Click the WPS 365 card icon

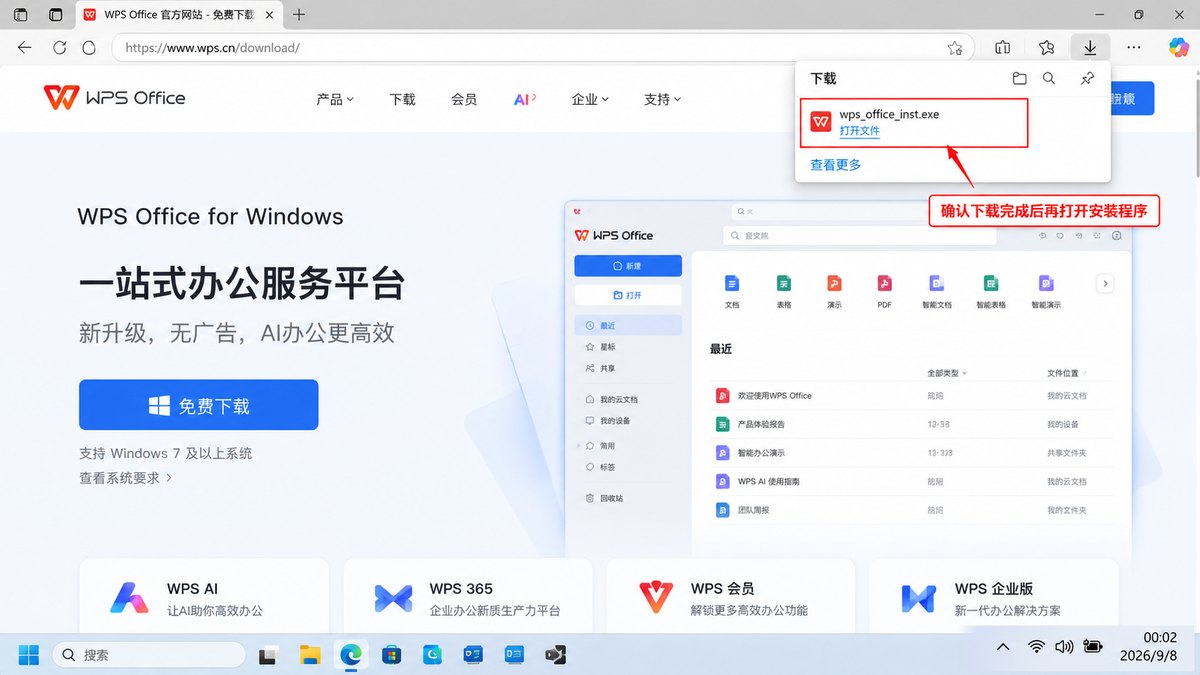coord(393,598)
